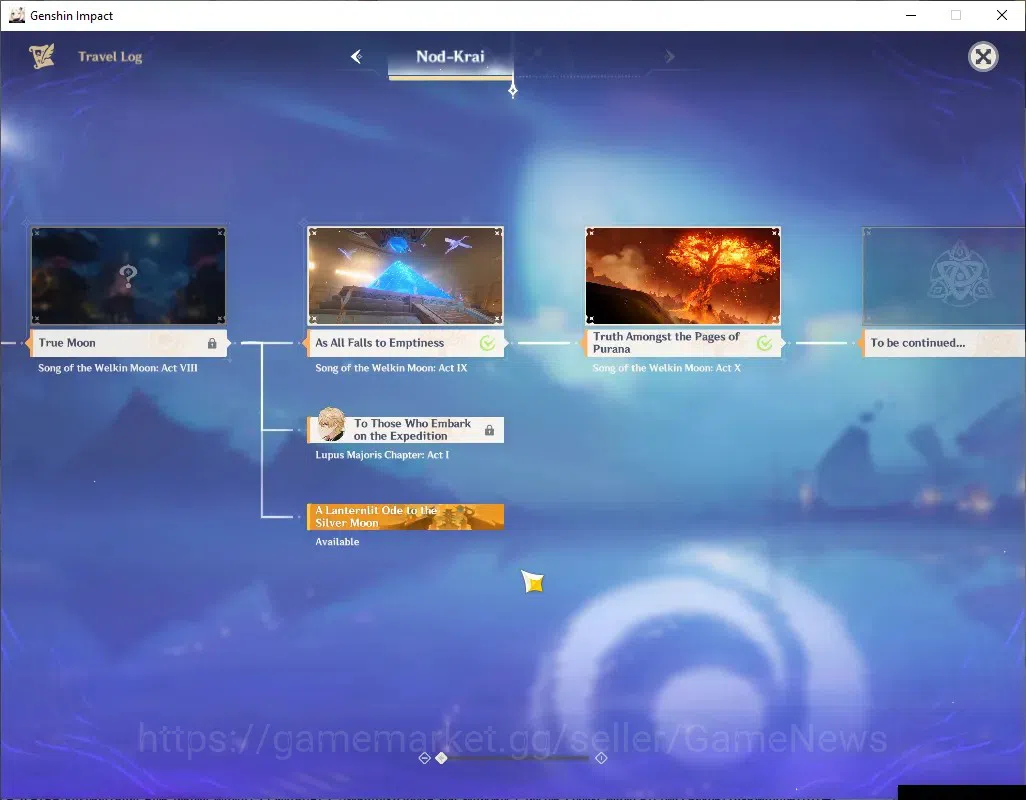Click the Travel Log scroll icon
Image resolution: width=1026 pixels, height=800 pixels.
tap(42, 56)
